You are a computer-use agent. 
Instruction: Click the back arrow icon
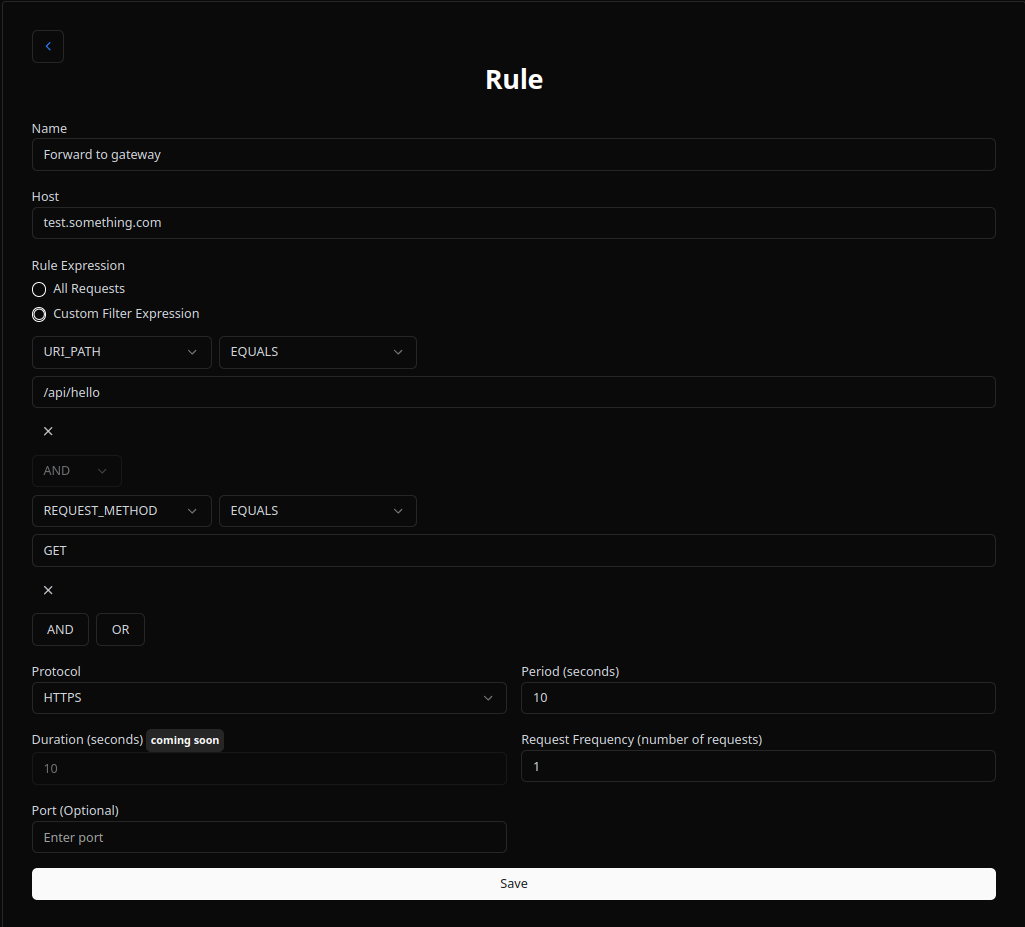click(x=48, y=47)
